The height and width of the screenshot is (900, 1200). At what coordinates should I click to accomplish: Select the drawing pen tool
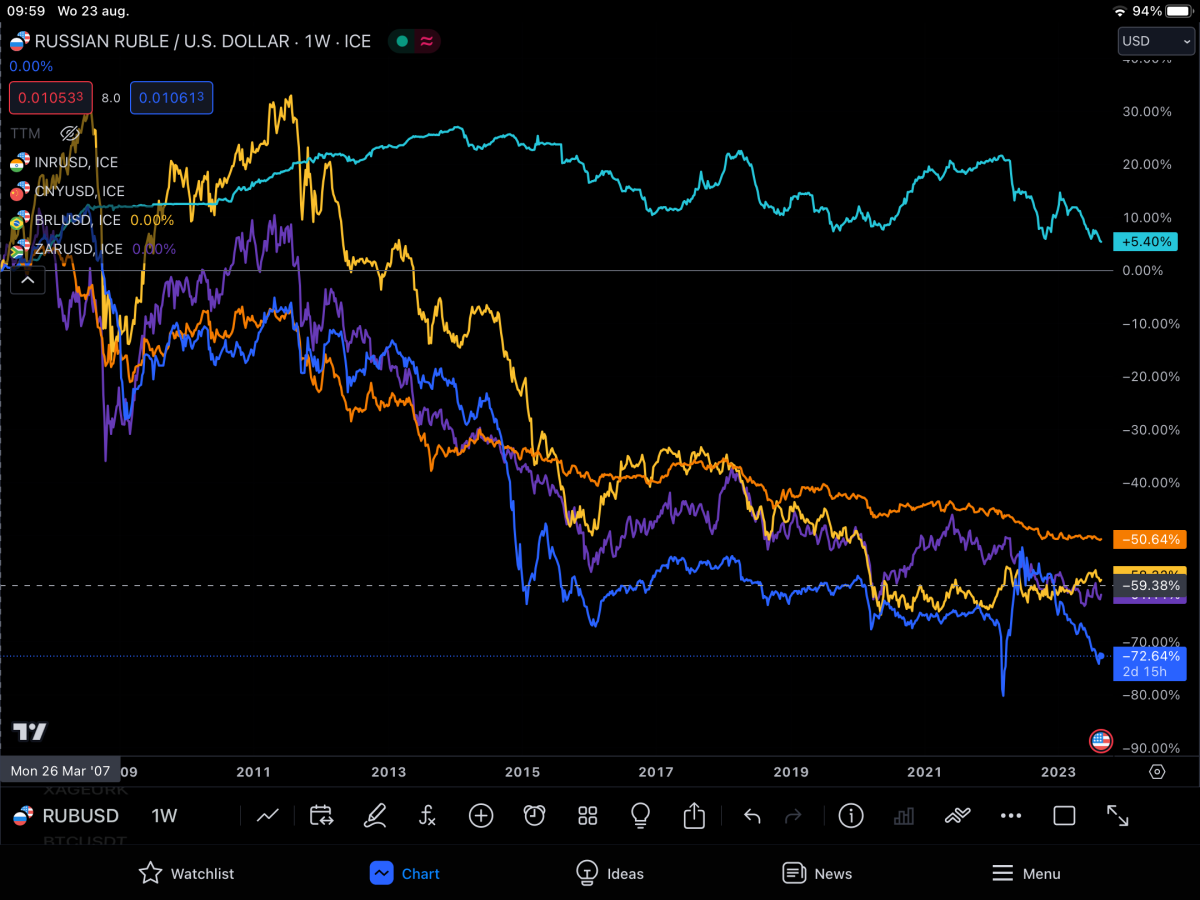pyautogui.click(x=374, y=816)
